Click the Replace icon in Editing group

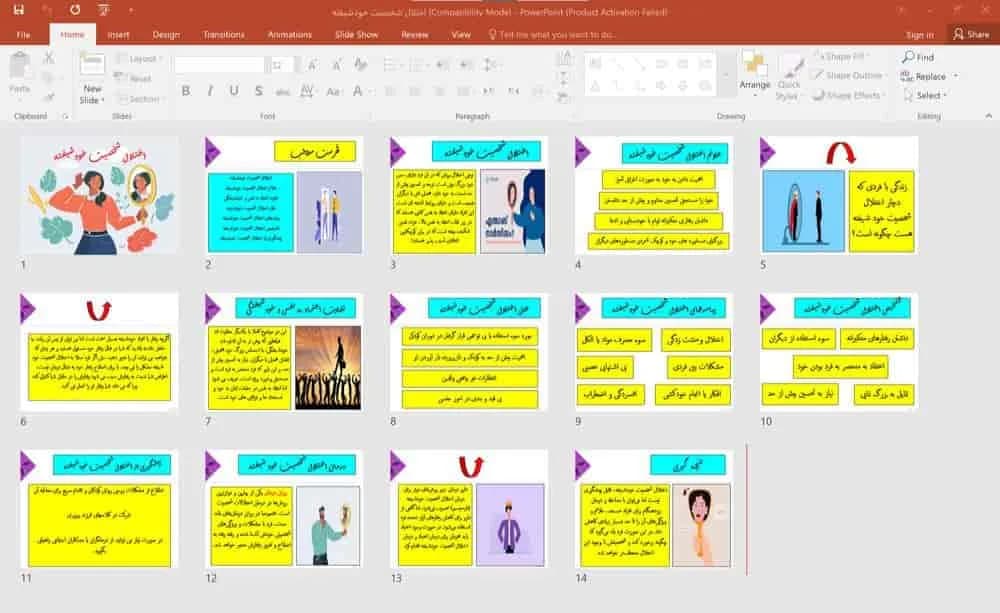(x=907, y=77)
